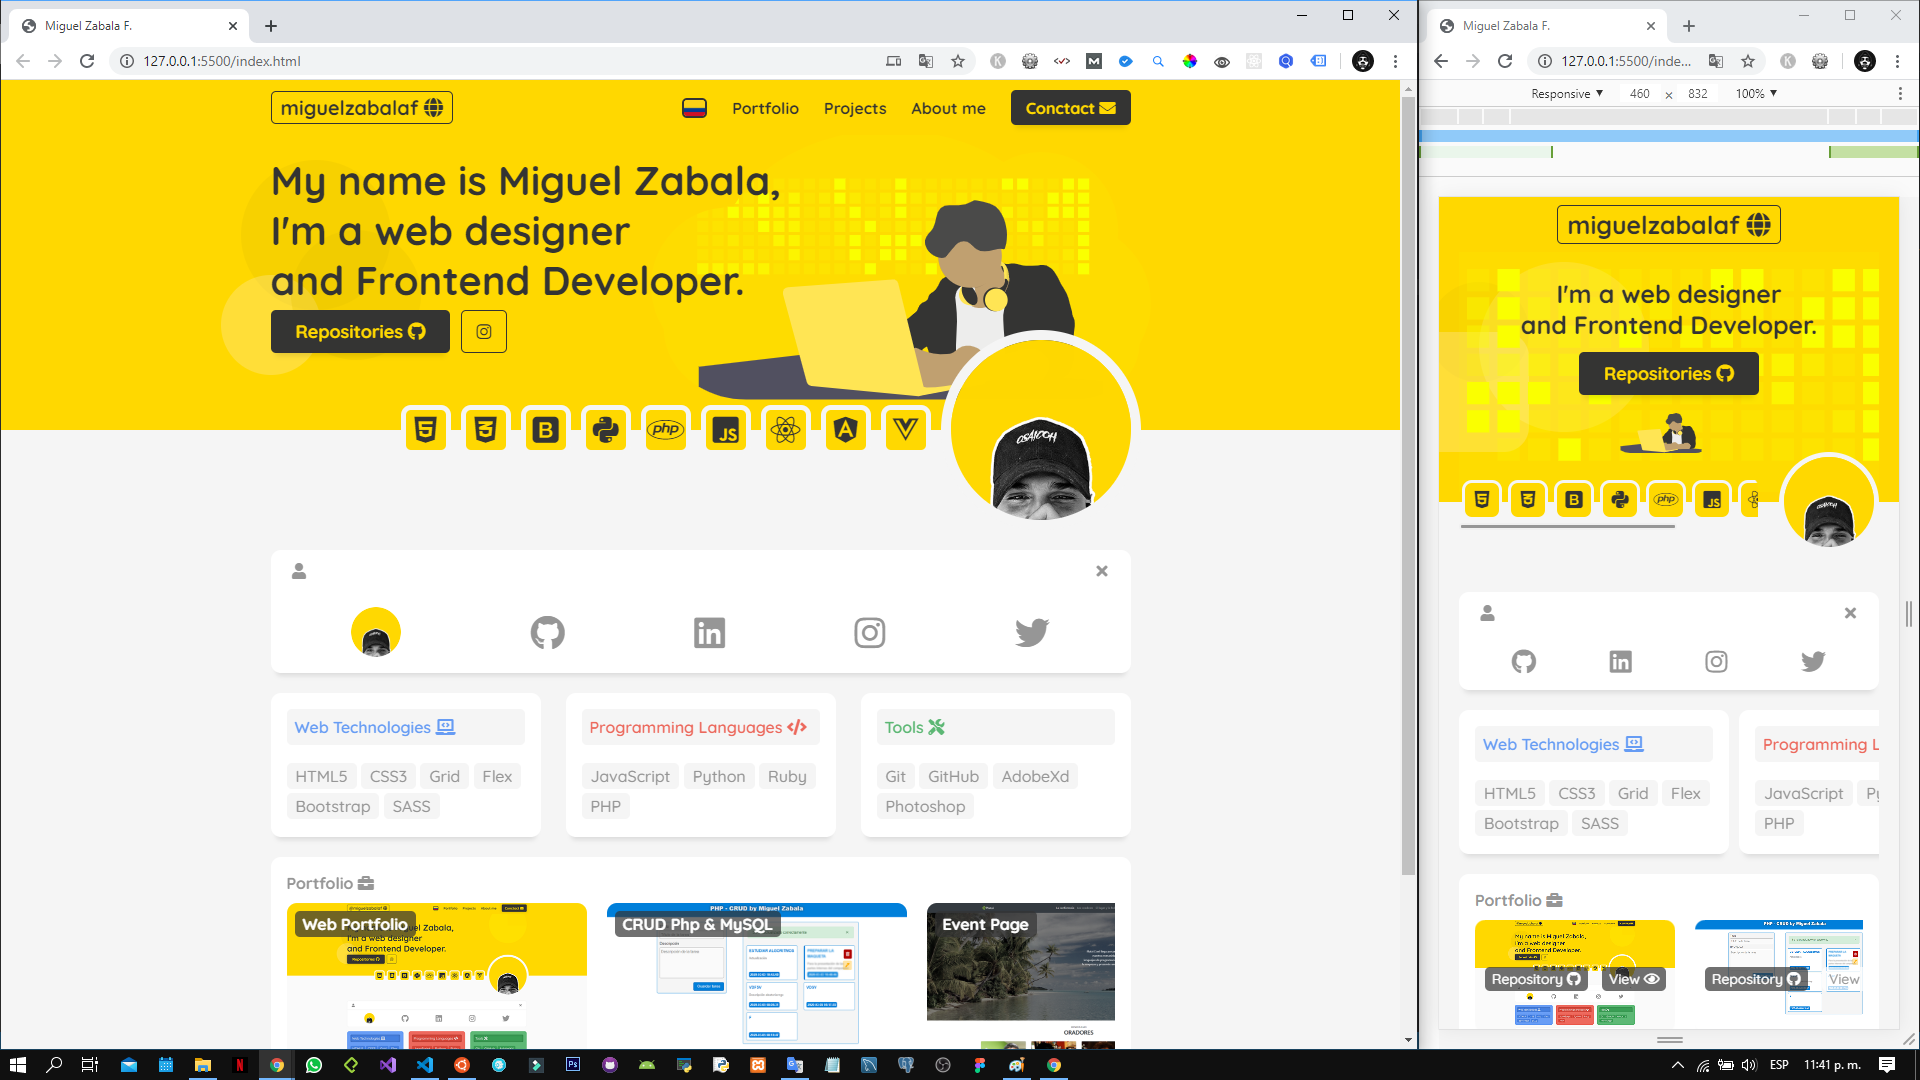
Task: Click Repository button on first preview portfolio card
Action: click(x=1536, y=979)
